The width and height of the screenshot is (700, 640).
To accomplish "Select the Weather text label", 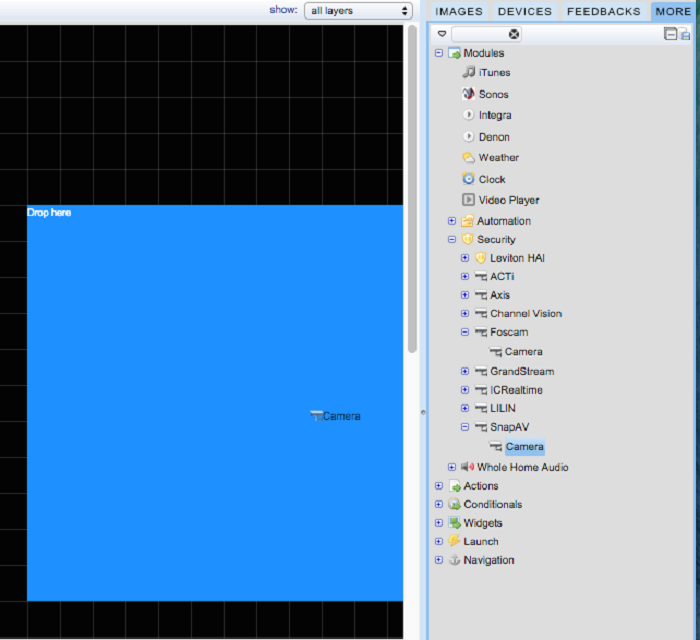I will click(499, 158).
